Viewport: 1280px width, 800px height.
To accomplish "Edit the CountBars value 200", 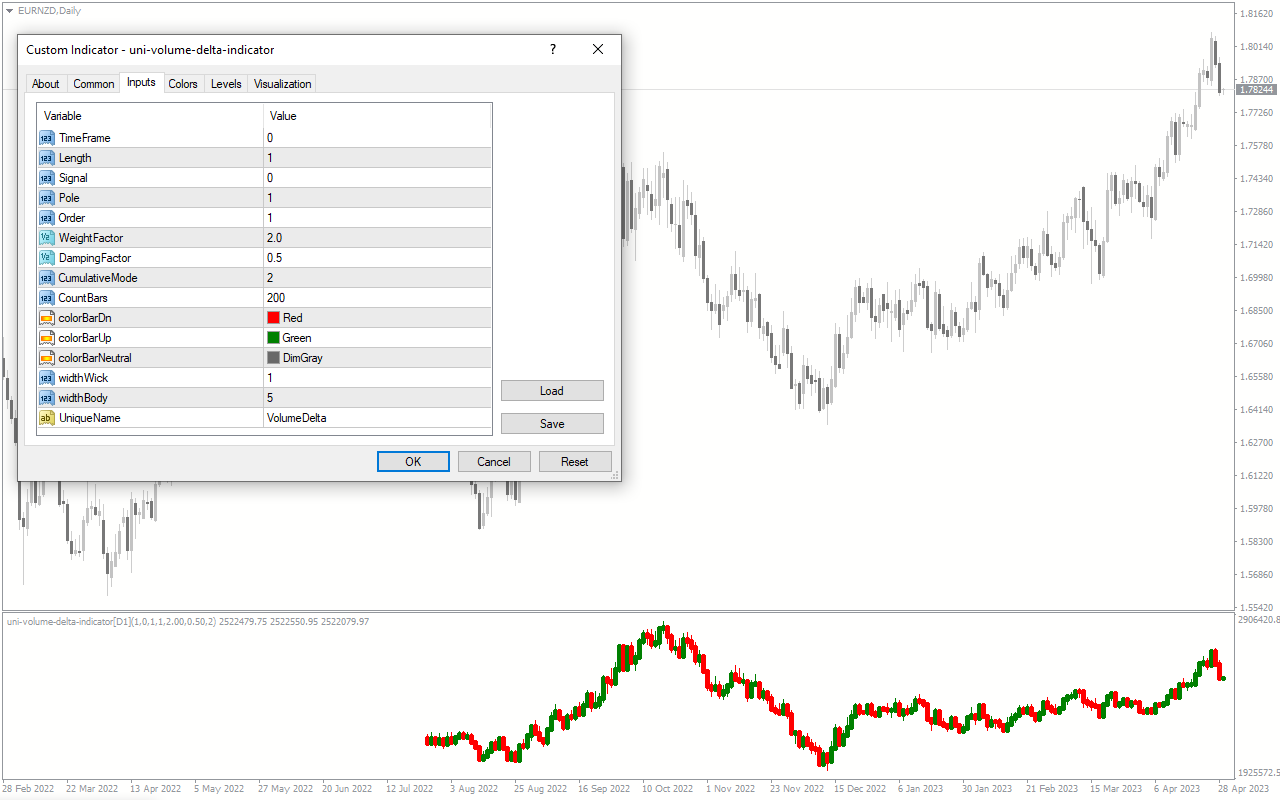I will 377,298.
